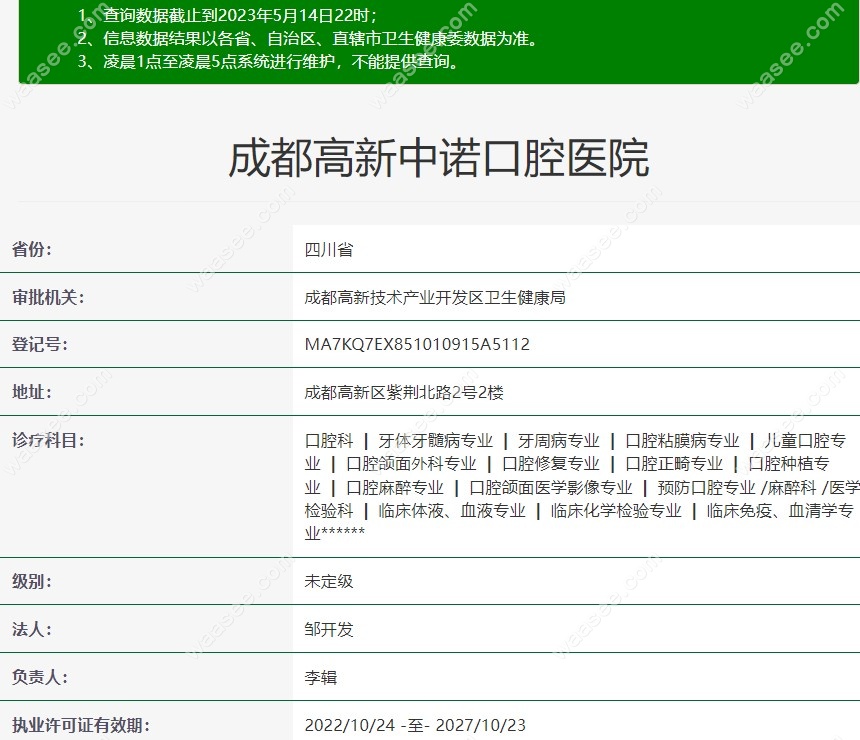Click 牙体牙髓病专业 in the department list

(x=435, y=440)
